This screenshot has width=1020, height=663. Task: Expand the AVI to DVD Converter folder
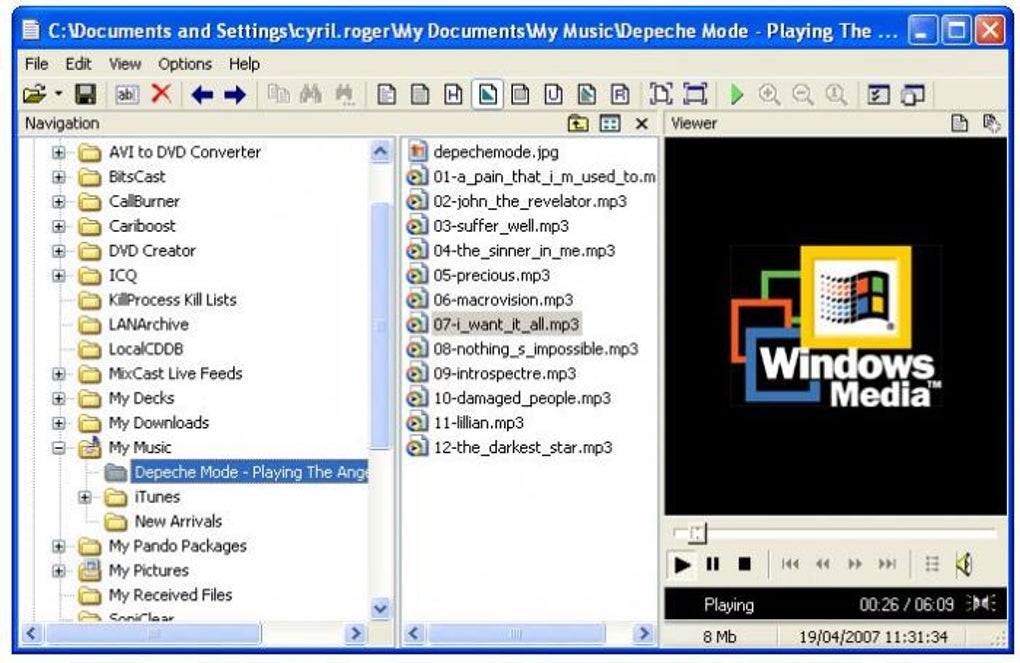click(59, 152)
